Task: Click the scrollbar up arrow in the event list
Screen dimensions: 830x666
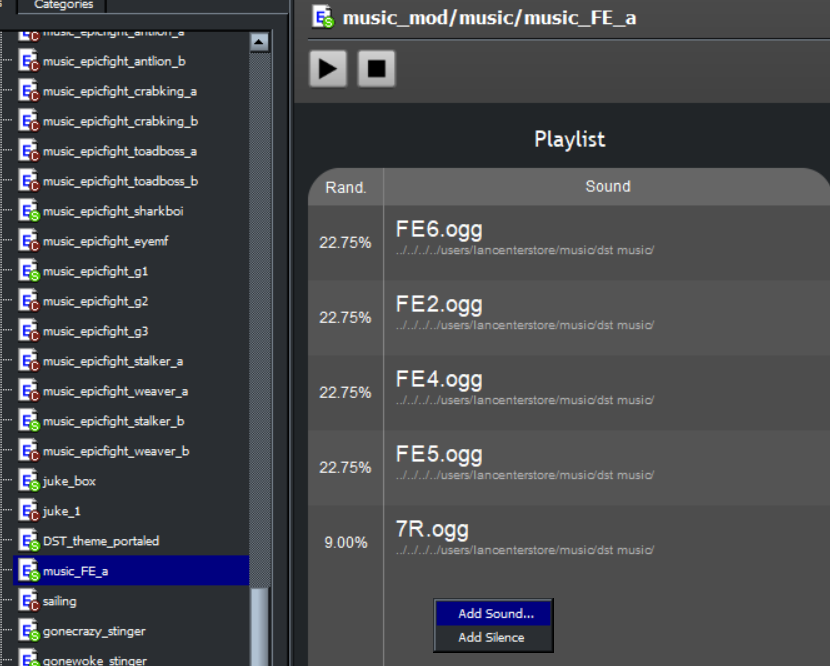Action: click(259, 40)
